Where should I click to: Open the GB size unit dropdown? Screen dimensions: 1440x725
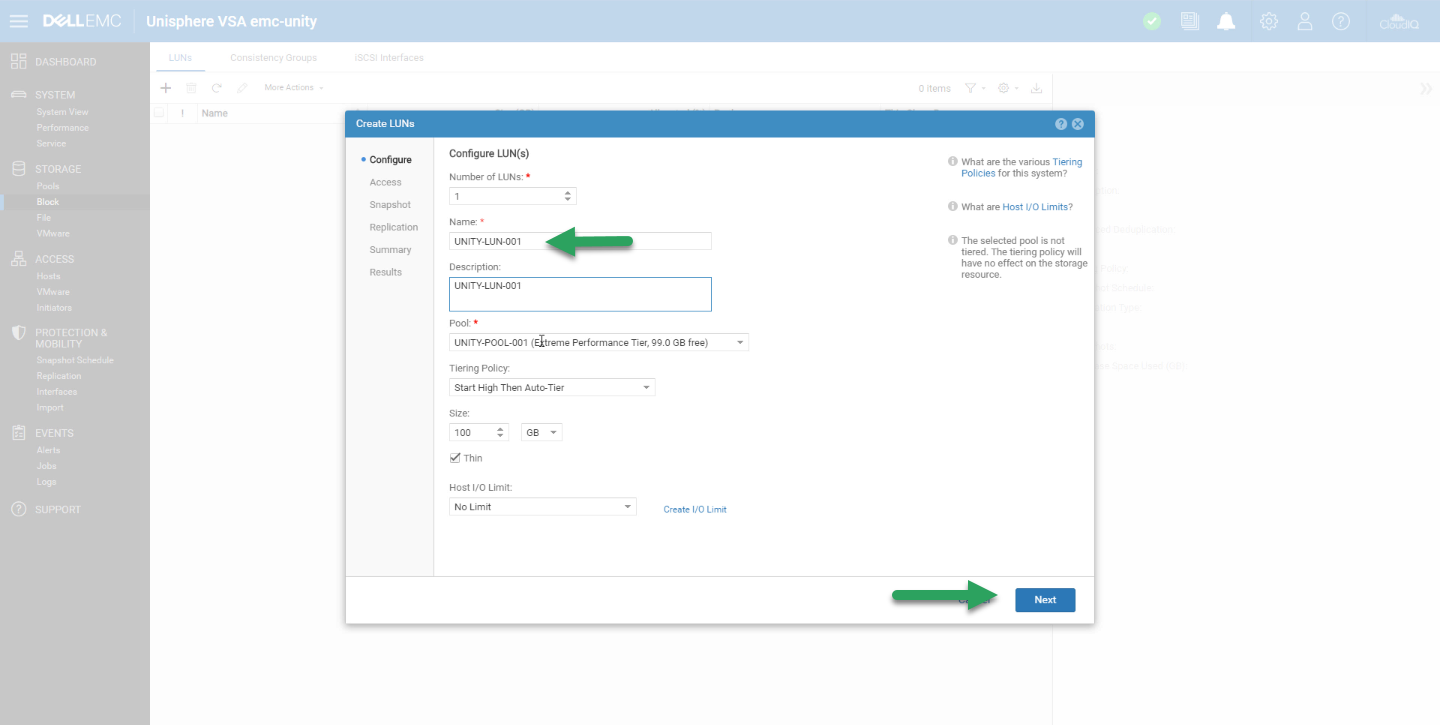542,432
